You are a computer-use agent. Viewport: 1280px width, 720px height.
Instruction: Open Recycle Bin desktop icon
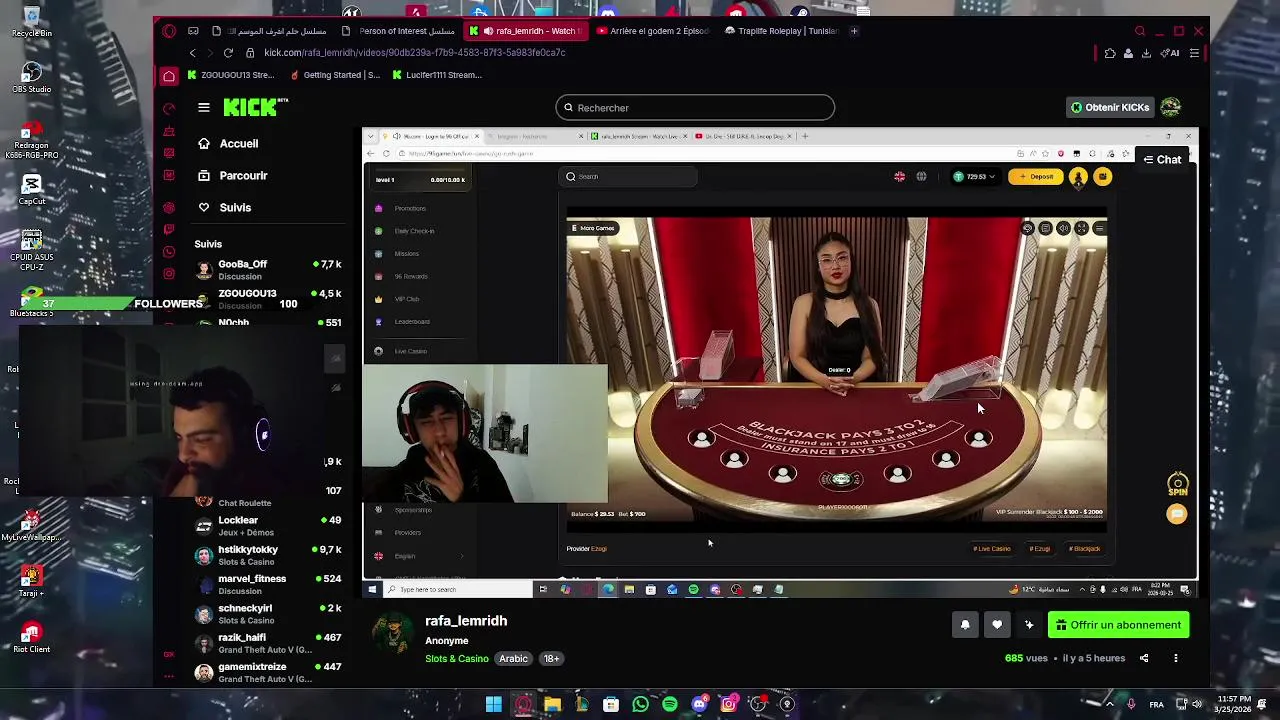[31, 22]
